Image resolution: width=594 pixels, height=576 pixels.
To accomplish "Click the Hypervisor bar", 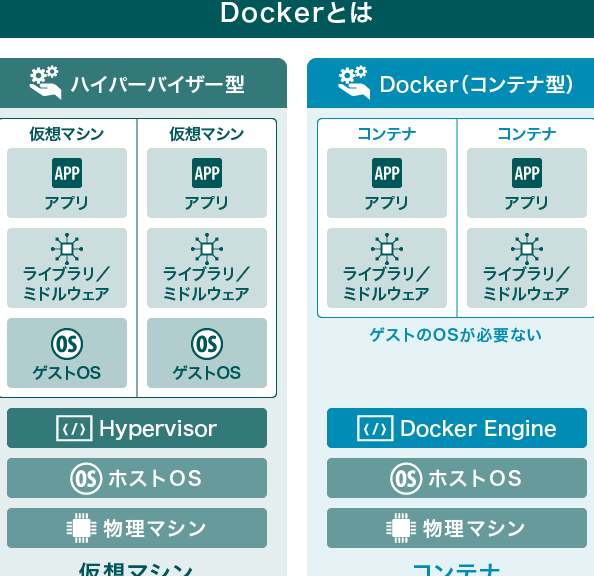I will pyautogui.click(x=137, y=428).
